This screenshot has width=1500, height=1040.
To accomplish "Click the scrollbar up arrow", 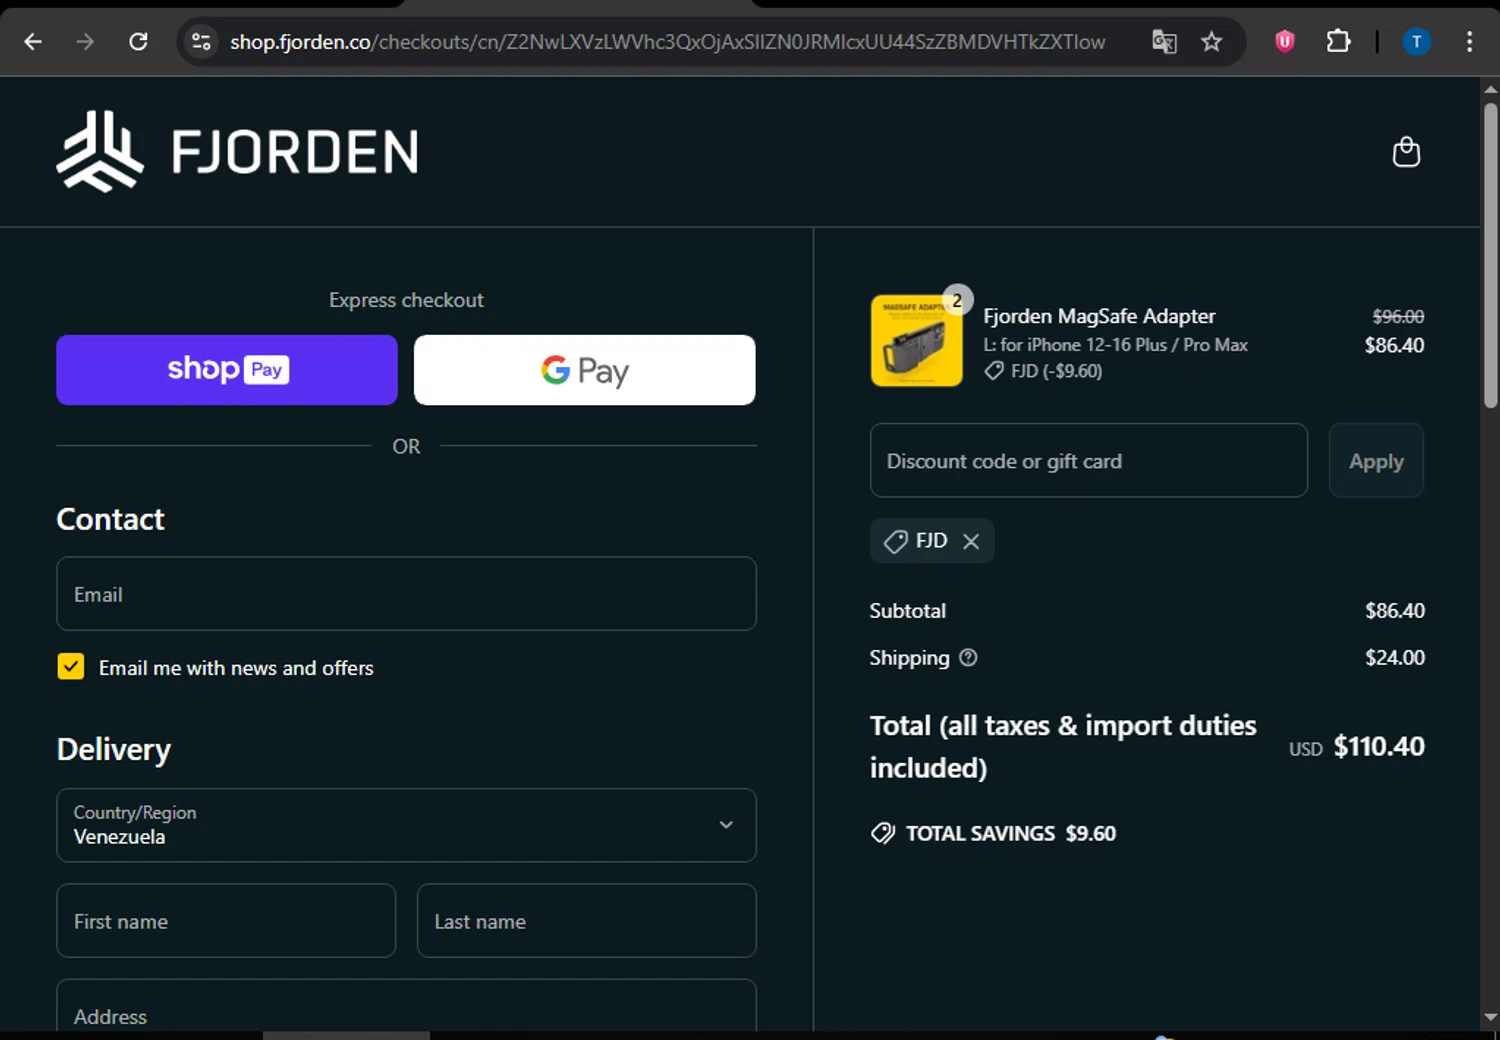I will tap(1490, 89).
